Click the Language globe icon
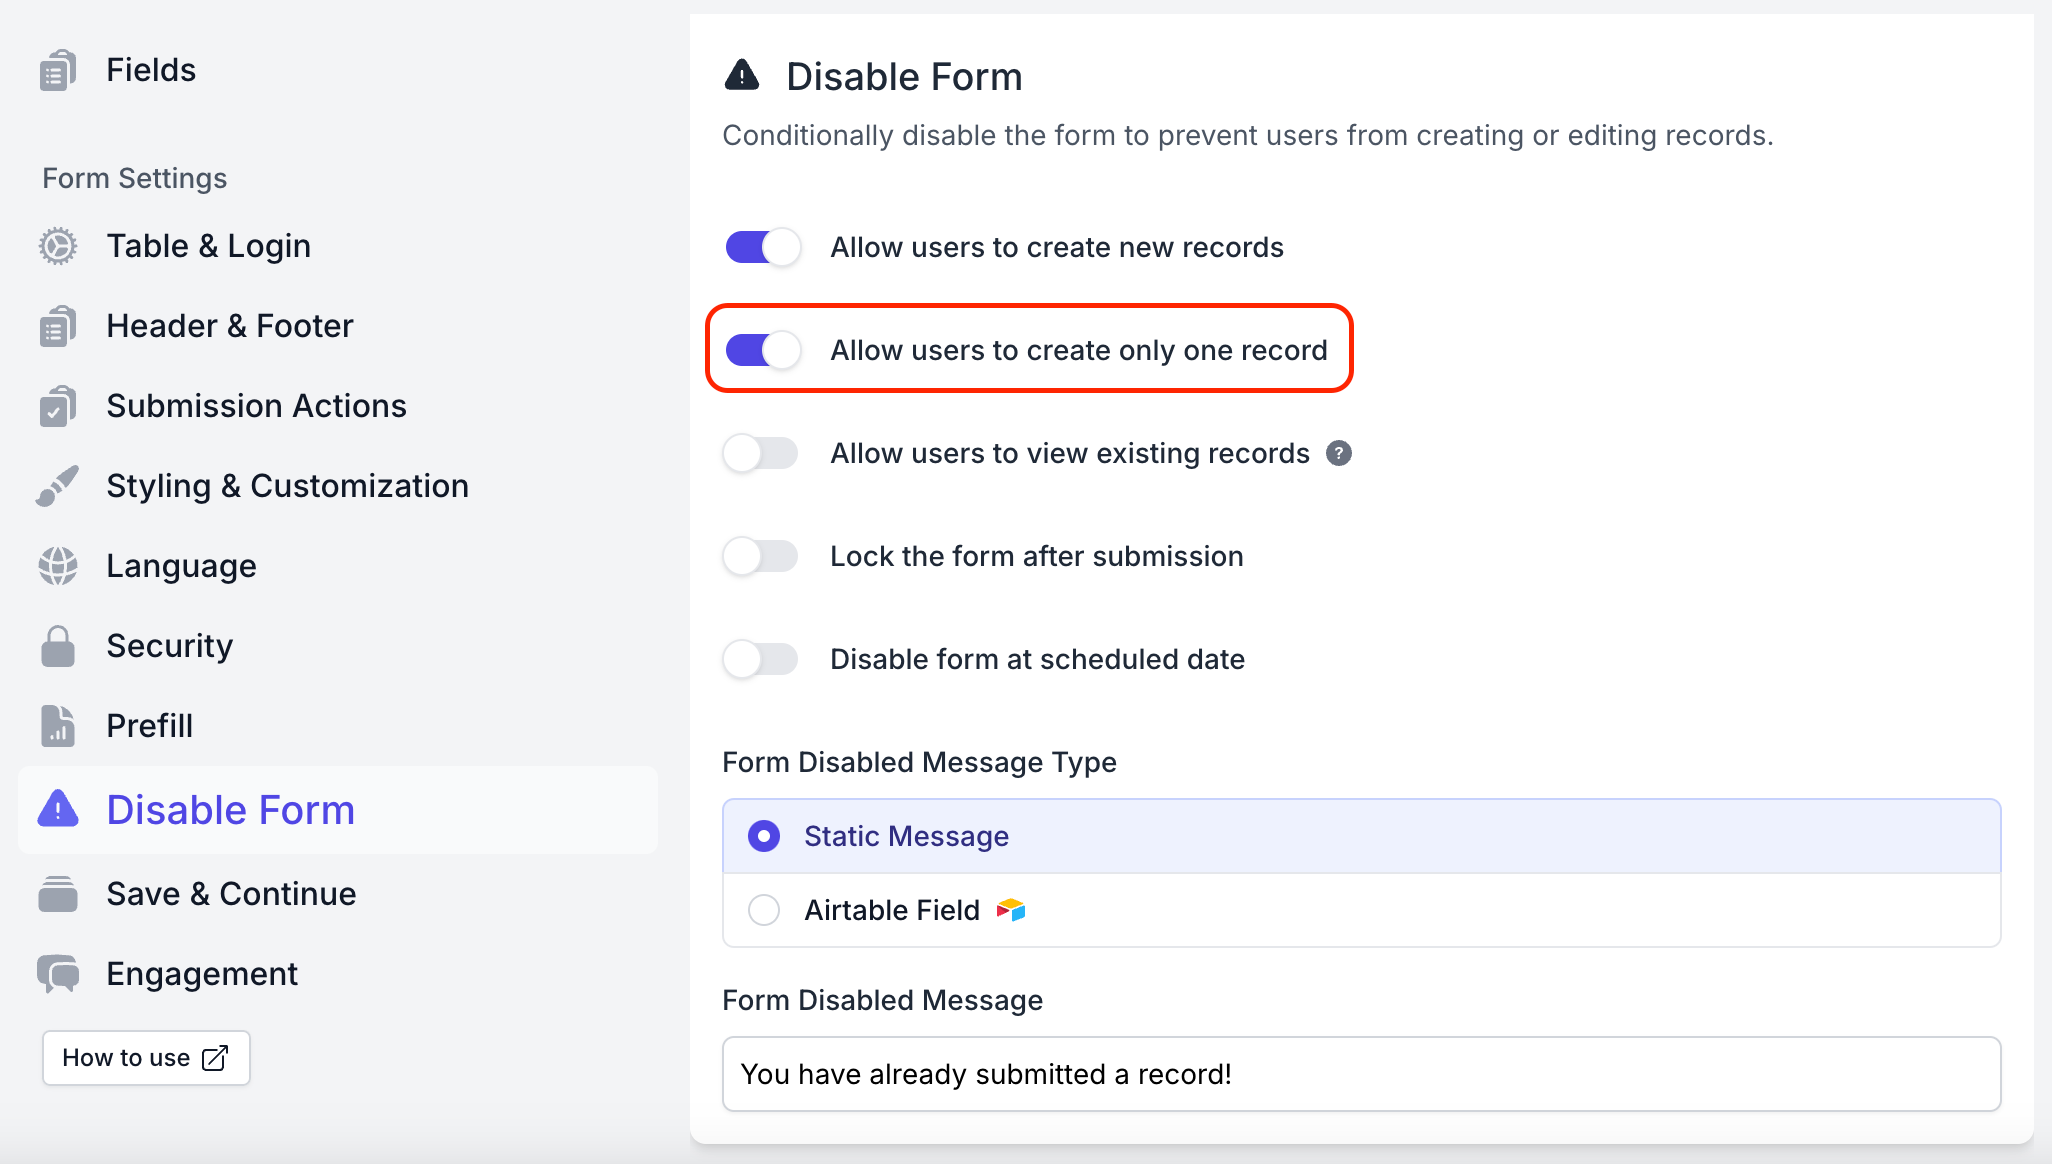The width and height of the screenshot is (2052, 1164). point(58,566)
